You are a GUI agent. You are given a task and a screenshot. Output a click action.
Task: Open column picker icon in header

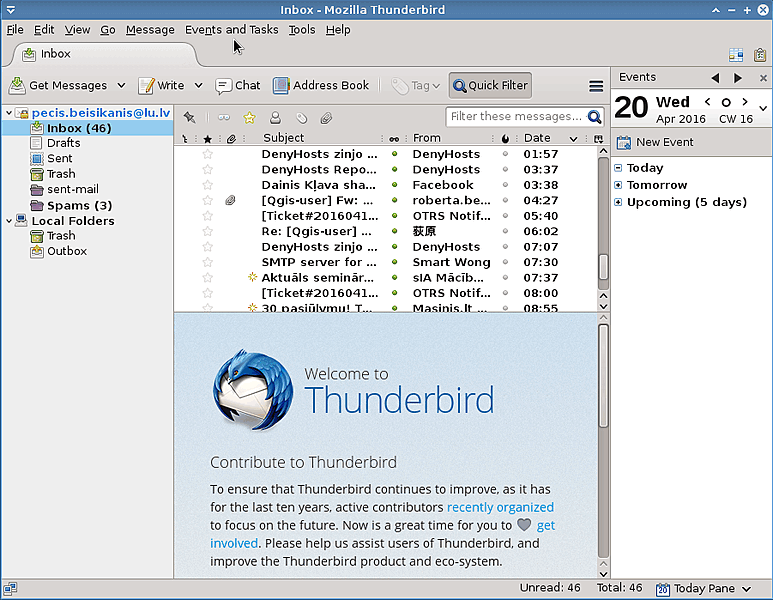coord(598,139)
